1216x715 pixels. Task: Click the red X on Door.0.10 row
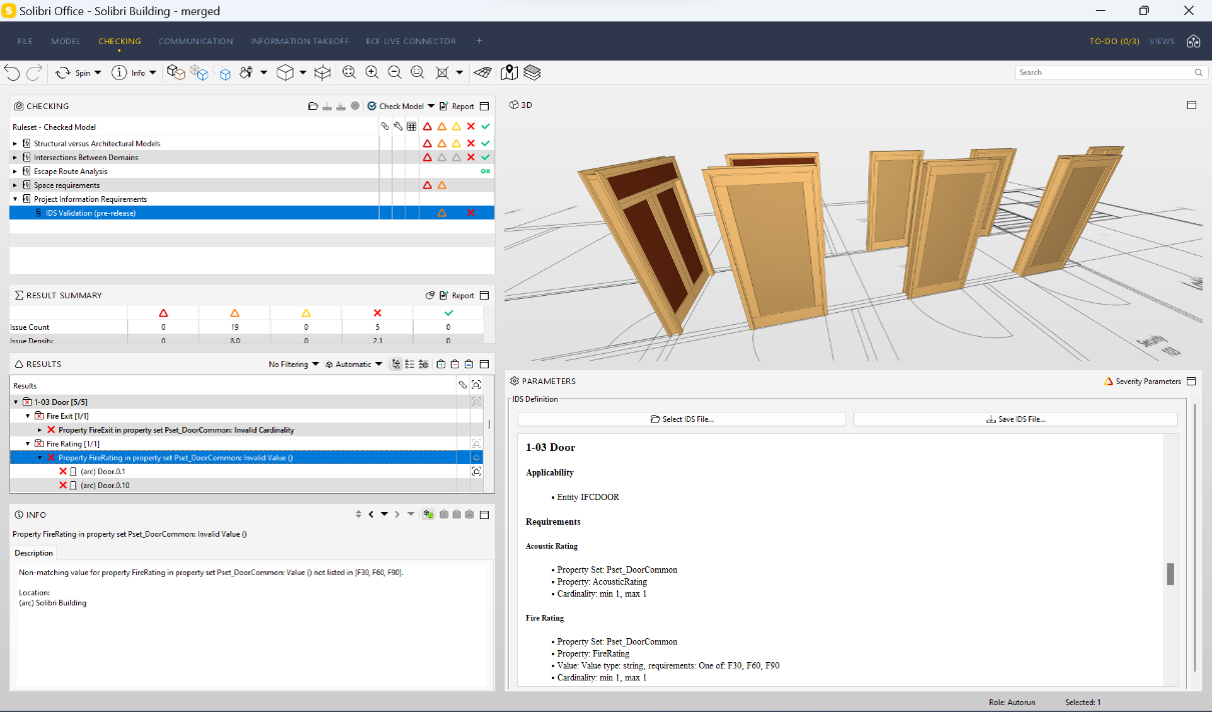click(x=63, y=485)
